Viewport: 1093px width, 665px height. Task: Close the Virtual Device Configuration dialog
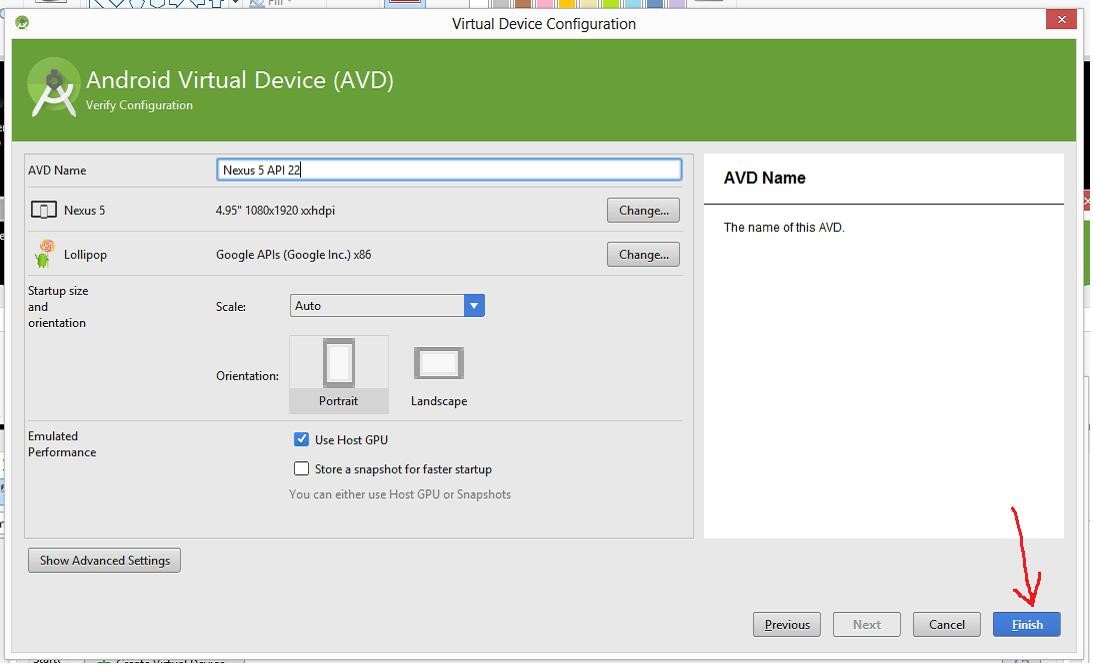[x=1061, y=20]
